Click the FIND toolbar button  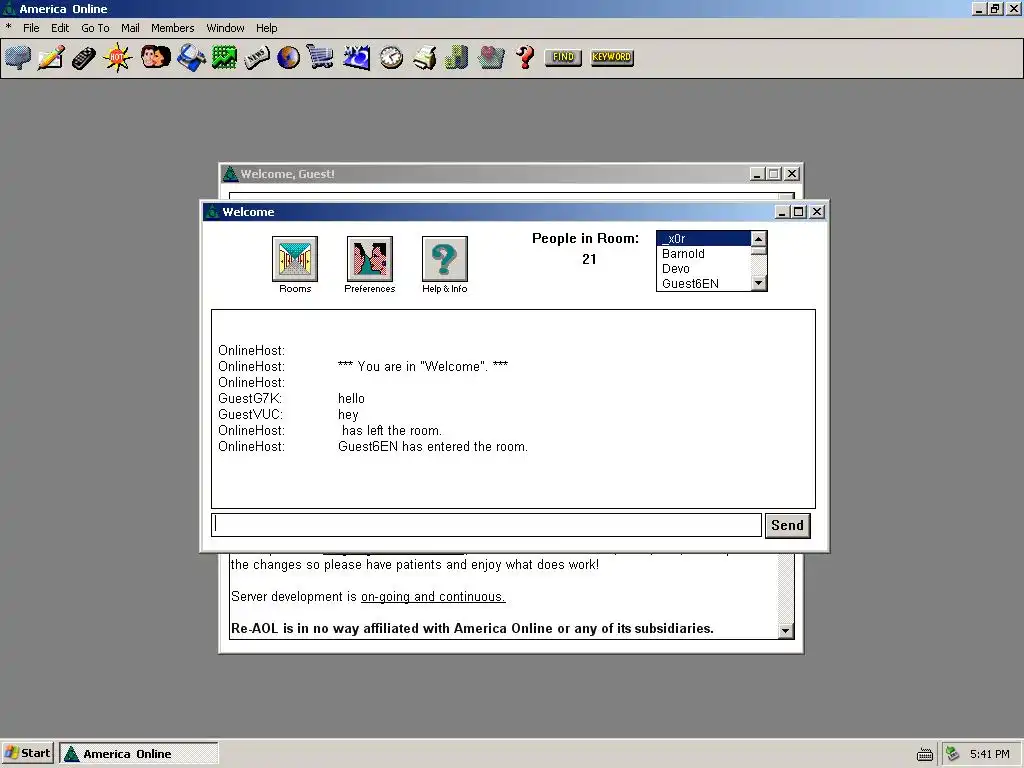point(563,57)
